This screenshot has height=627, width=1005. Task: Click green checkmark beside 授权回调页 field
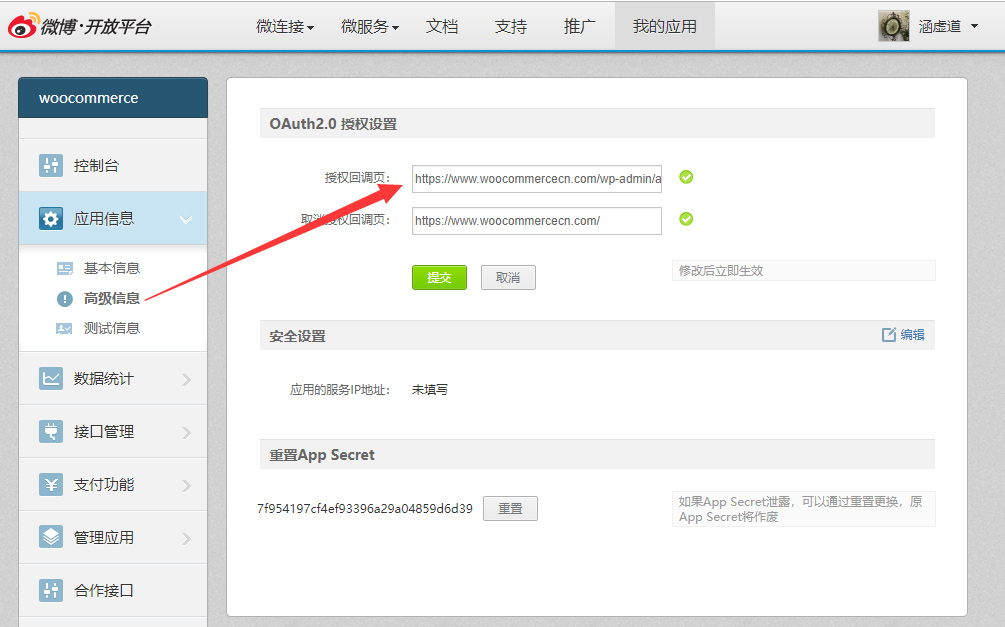click(x=686, y=177)
